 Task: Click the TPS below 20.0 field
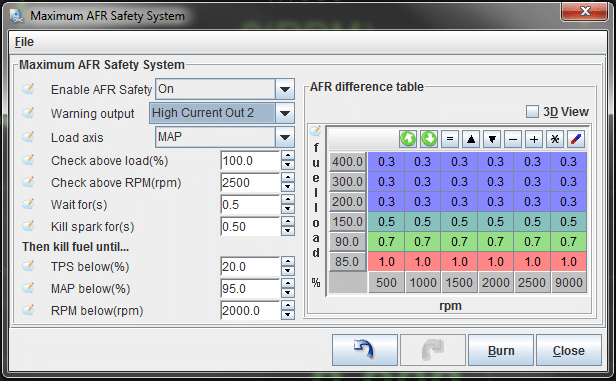(x=251, y=267)
